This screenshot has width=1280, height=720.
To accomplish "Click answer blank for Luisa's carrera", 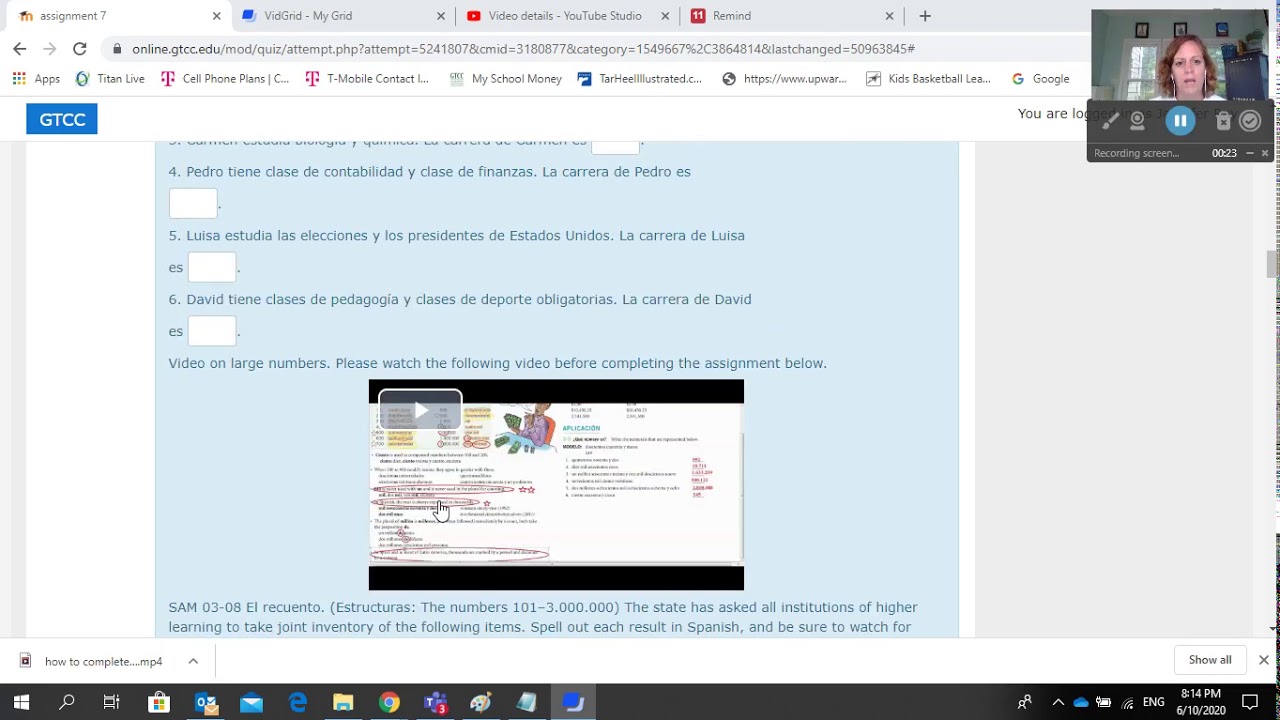I will [x=212, y=267].
